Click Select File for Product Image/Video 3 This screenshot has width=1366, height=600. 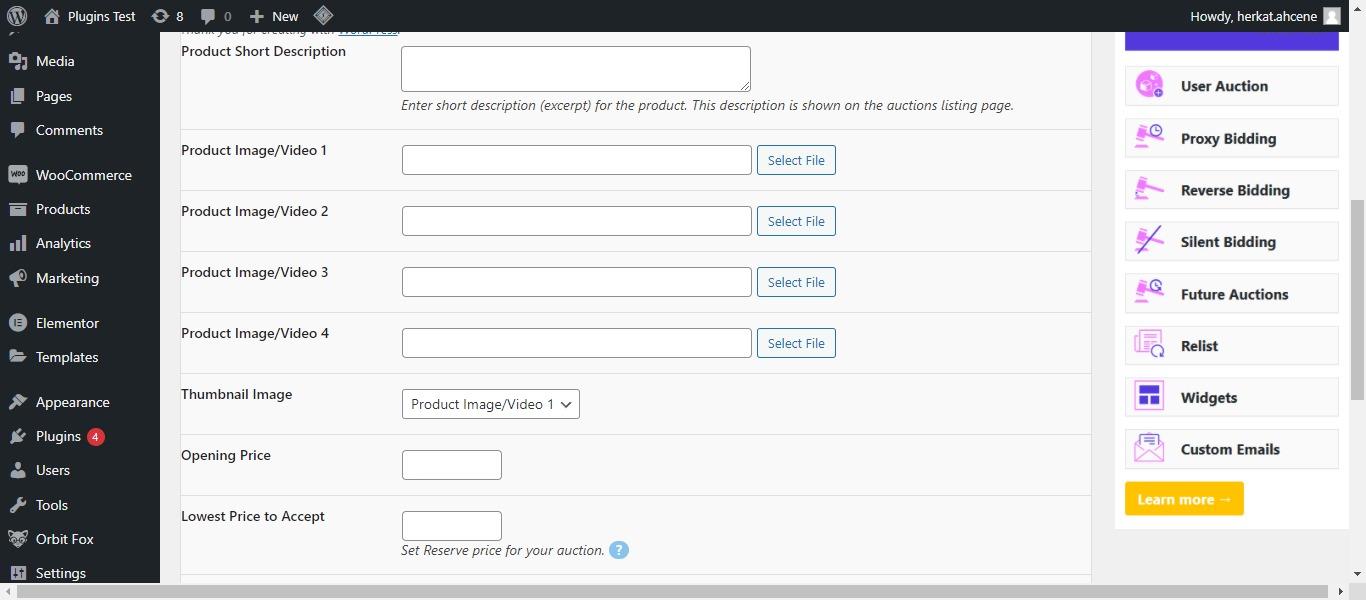coord(796,282)
